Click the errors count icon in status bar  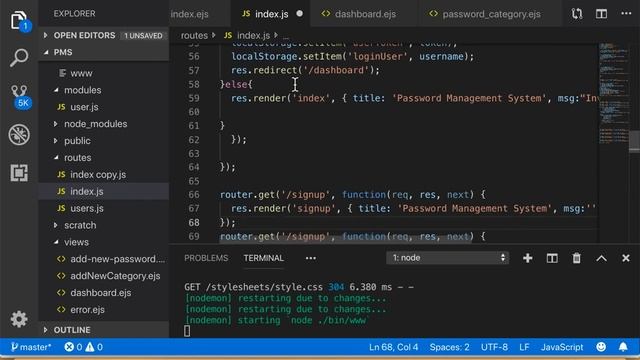tap(69, 347)
